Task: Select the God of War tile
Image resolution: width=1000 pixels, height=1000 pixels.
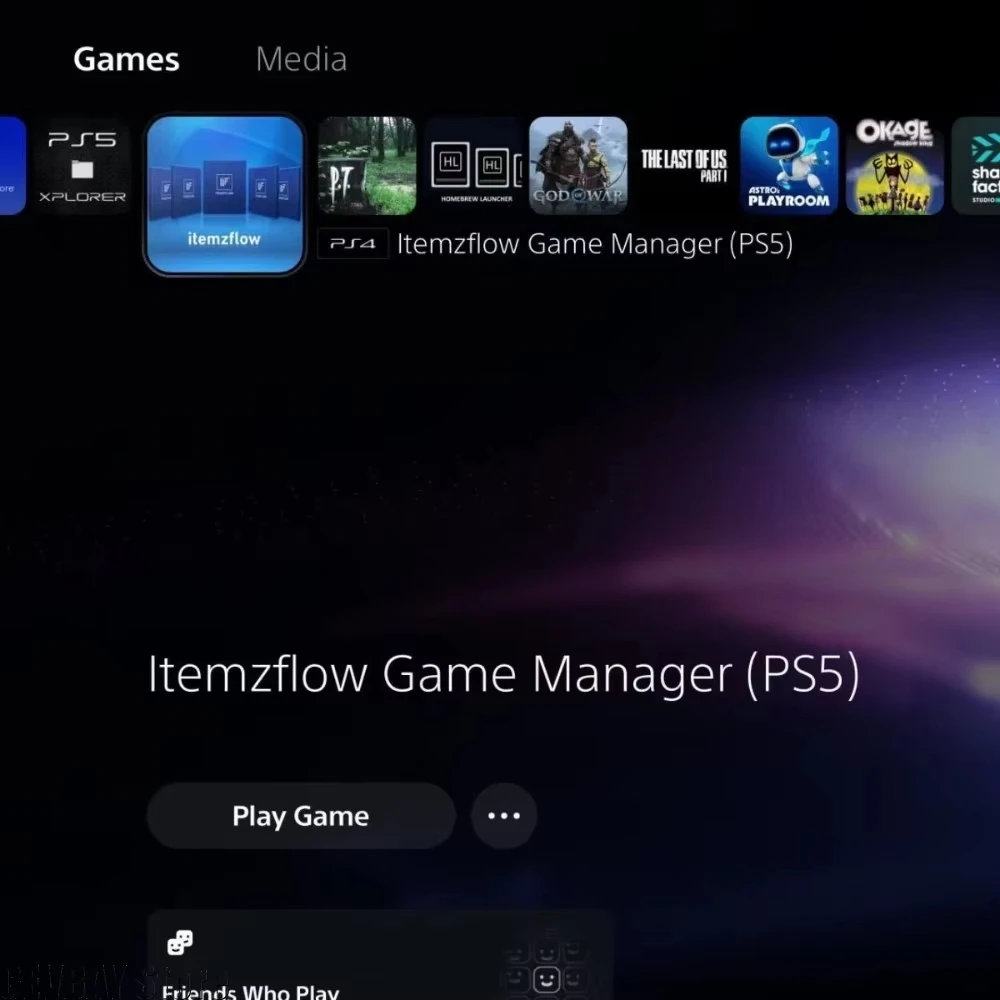Action: click(578, 165)
